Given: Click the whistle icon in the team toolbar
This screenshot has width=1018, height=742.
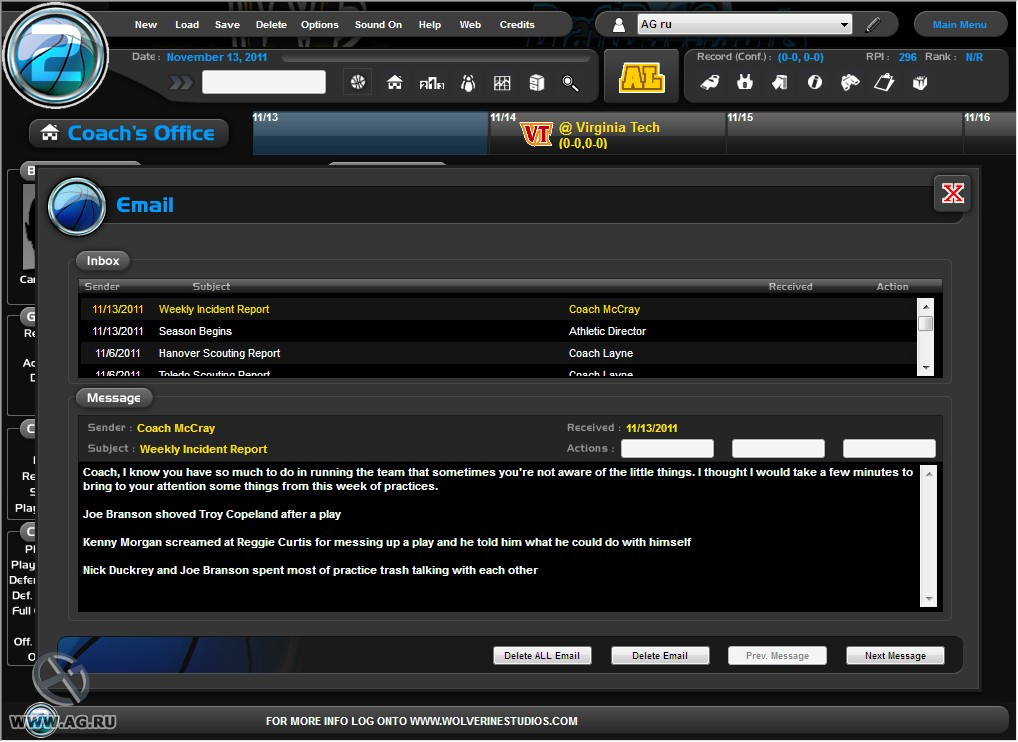Looking at the screenshot, I should (710, 82).
